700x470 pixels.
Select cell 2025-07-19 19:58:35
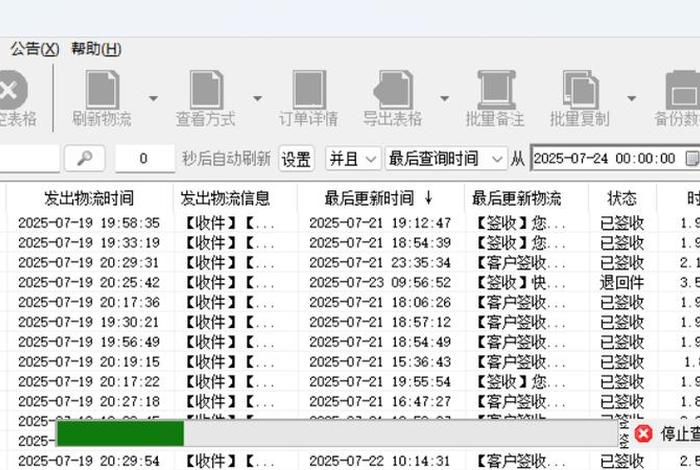pyautogui.click(x=89, y=223)
